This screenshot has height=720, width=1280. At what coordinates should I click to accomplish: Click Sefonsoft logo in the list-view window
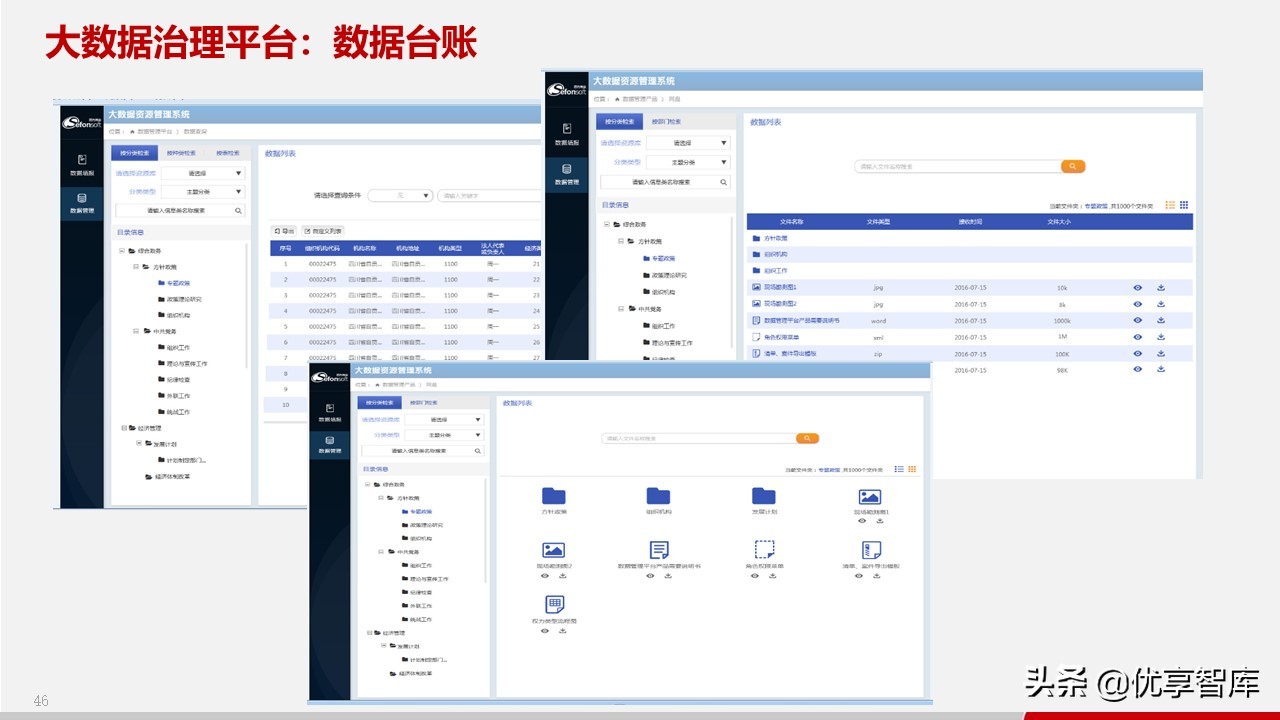(567, 90)
